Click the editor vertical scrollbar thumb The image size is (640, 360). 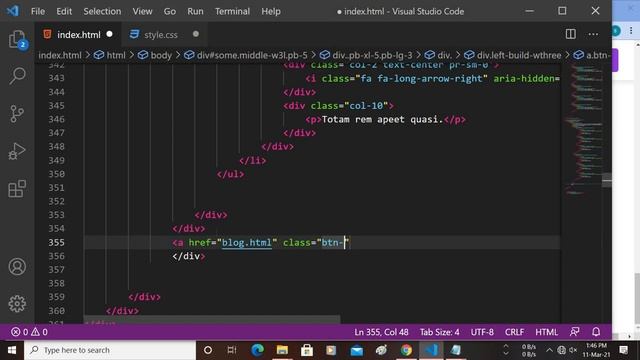coord(607,180)
